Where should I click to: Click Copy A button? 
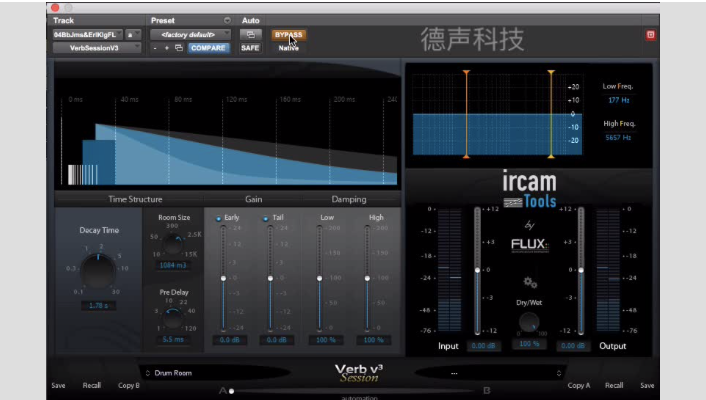tap(579, 386)
